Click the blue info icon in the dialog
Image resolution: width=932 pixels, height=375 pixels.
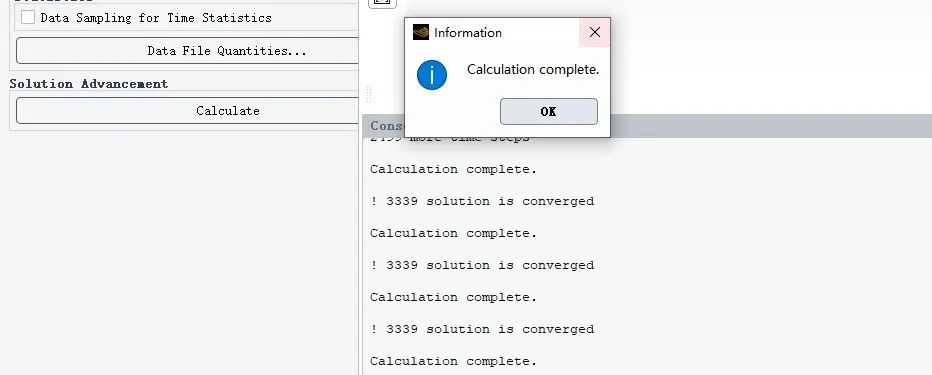[x=432, y=75]
